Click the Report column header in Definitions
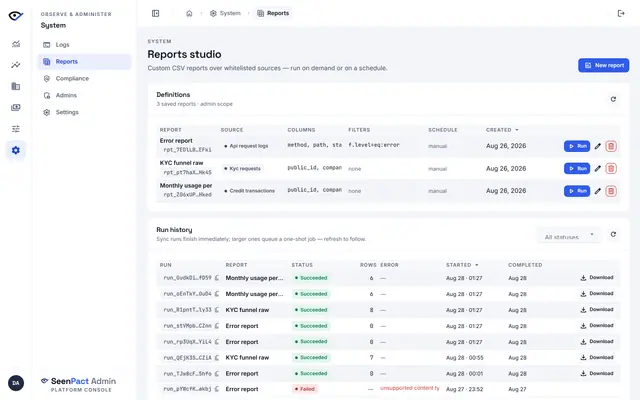Image resolution: width=640 pixels, height=400 pixels. [171, 130]
